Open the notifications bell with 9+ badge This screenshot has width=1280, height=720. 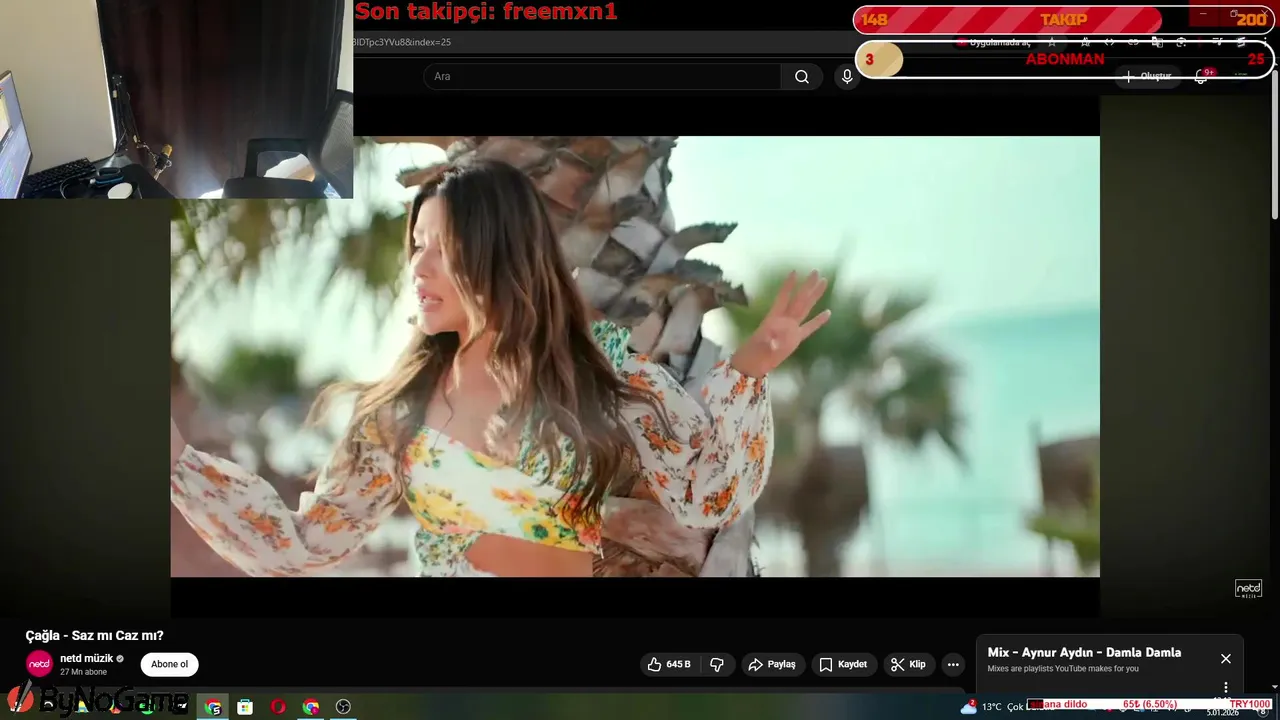coord(1203,76)
